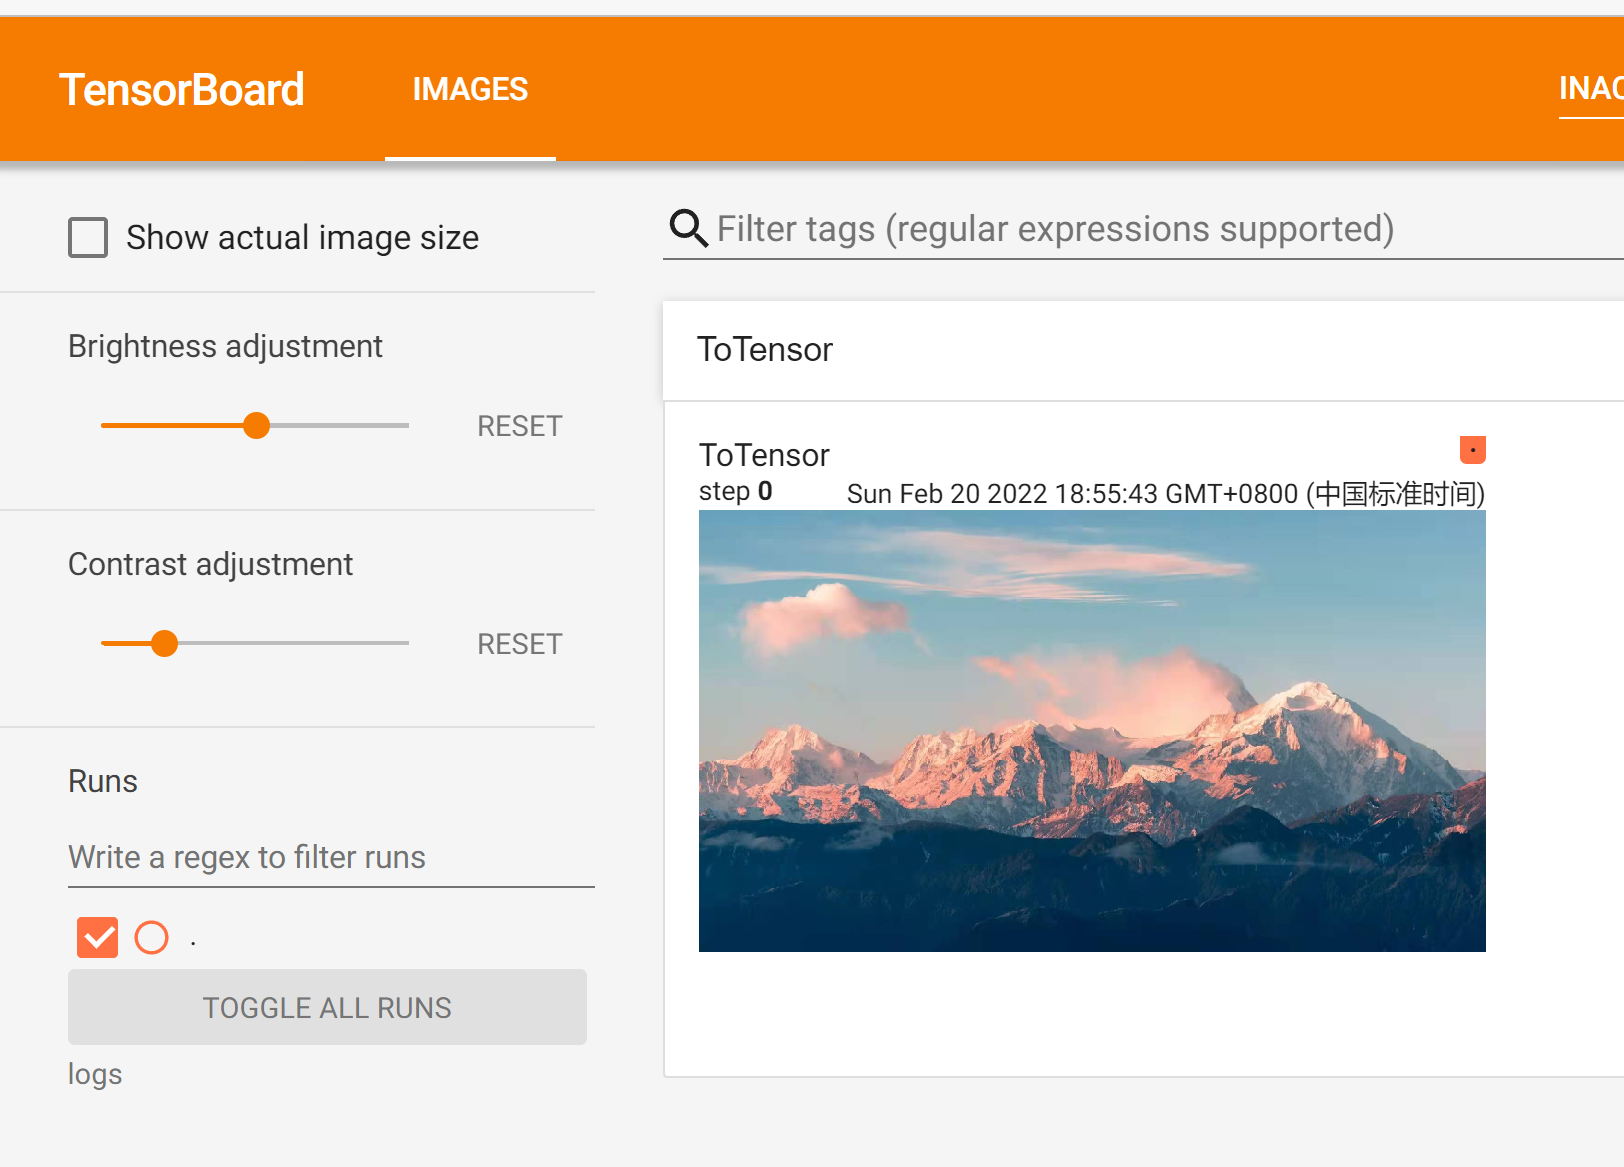Uncheck the '.' run checkbox
The width and height of the screenshot is (1624, 1167).
(97, 938)
